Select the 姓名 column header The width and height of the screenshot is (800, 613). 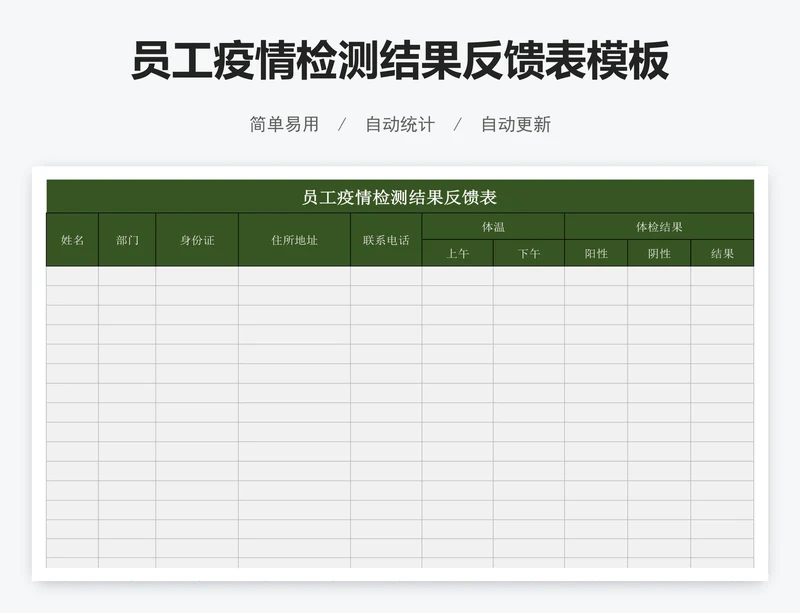72,240
